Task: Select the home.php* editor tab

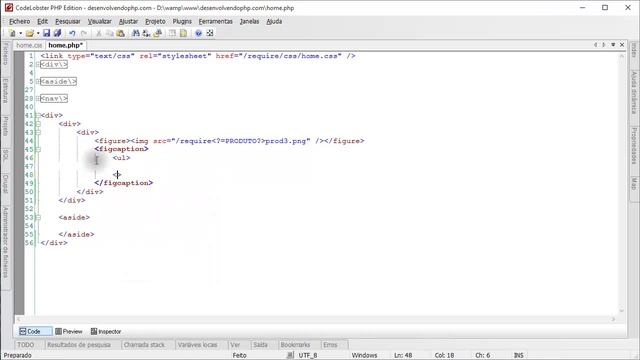Action: click(66, 45)
